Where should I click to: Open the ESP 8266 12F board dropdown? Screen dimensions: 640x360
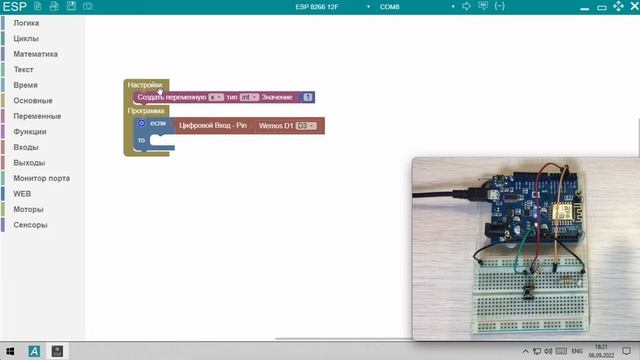pos(333,7)
